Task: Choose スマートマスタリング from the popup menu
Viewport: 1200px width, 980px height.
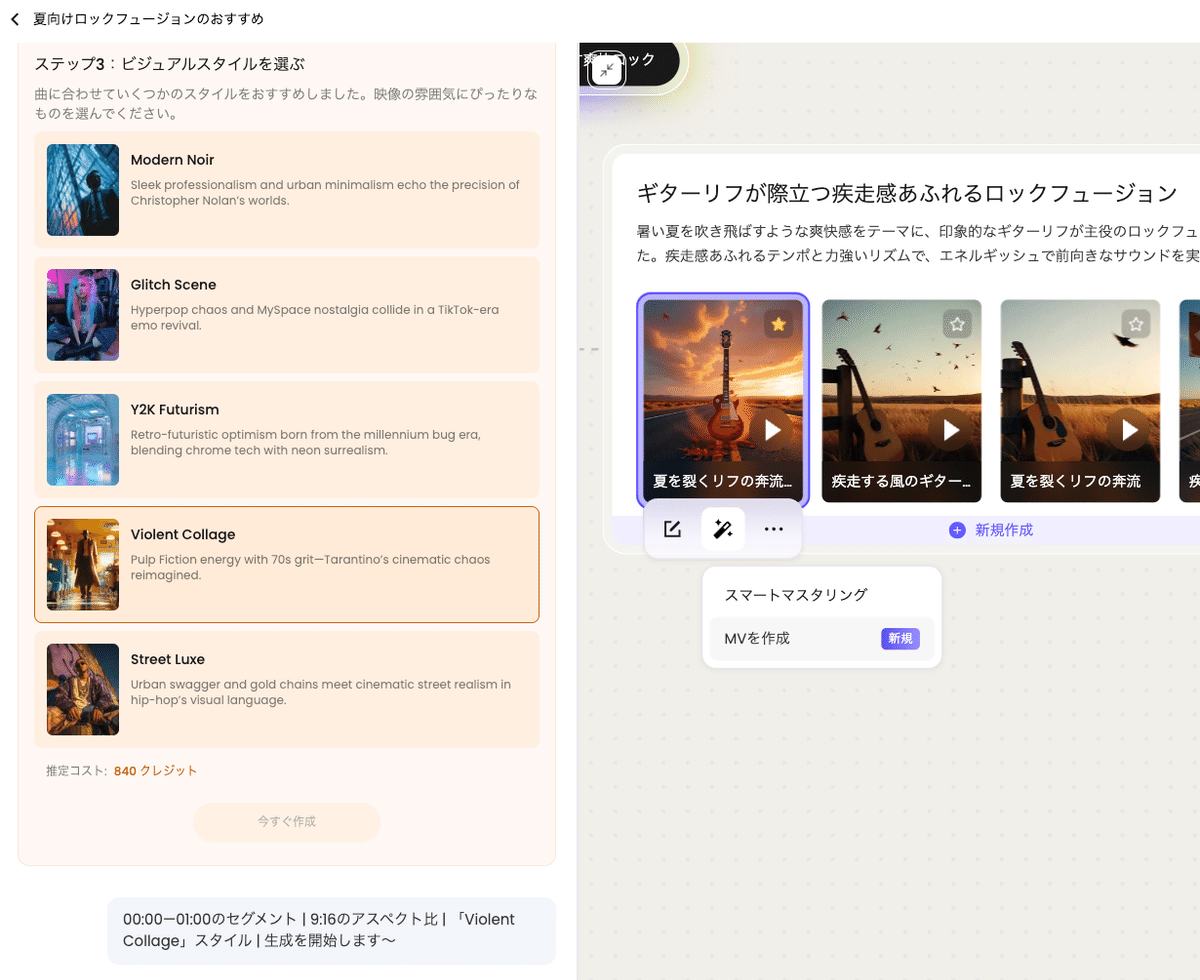Action: tap(796, 595)
